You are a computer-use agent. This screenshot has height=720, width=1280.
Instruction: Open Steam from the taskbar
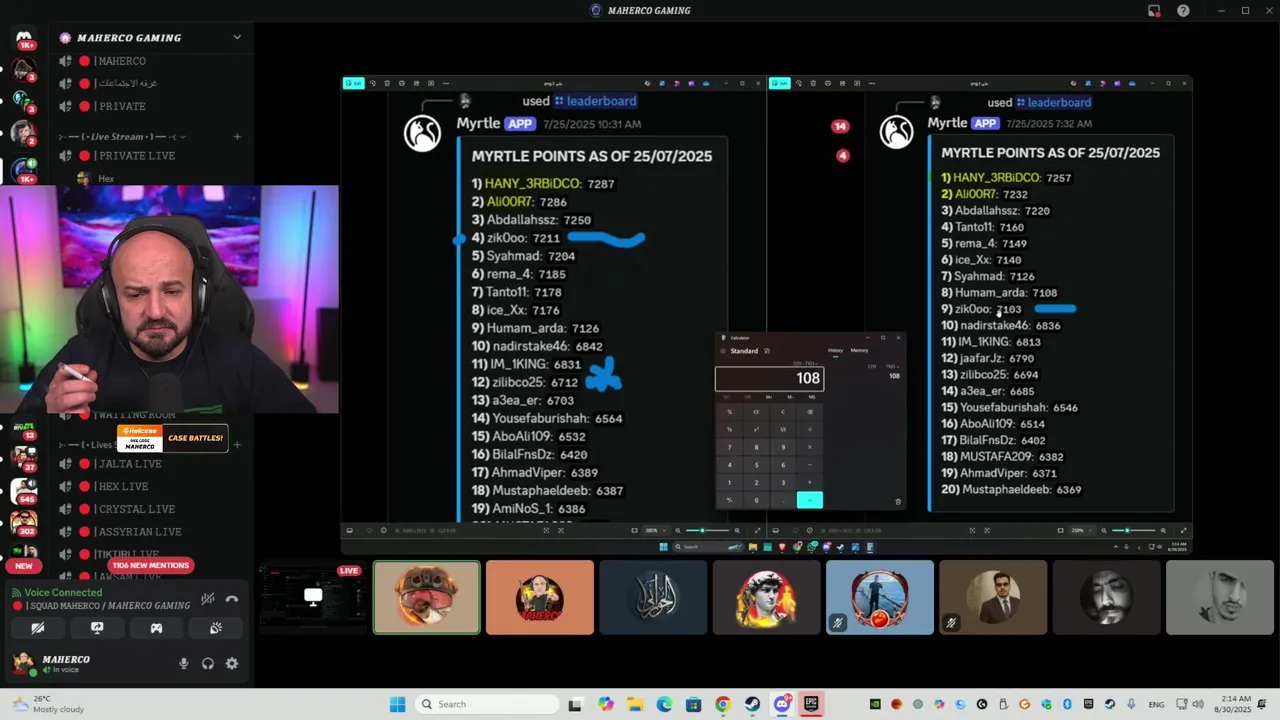(x=752, y=704)
